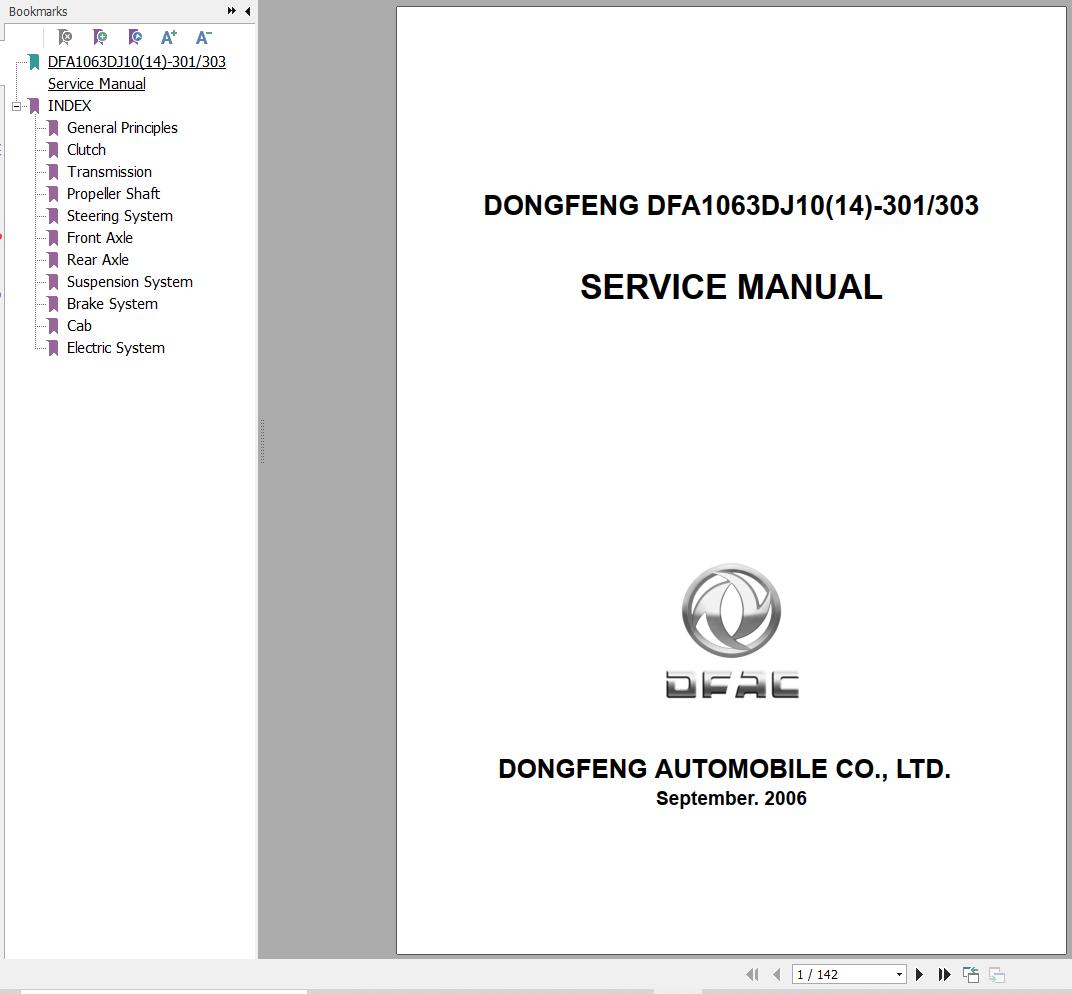This screenshot has height=994, width=1072.
Task: Open the Electric System bookmark
Action: tap(116, 348)
